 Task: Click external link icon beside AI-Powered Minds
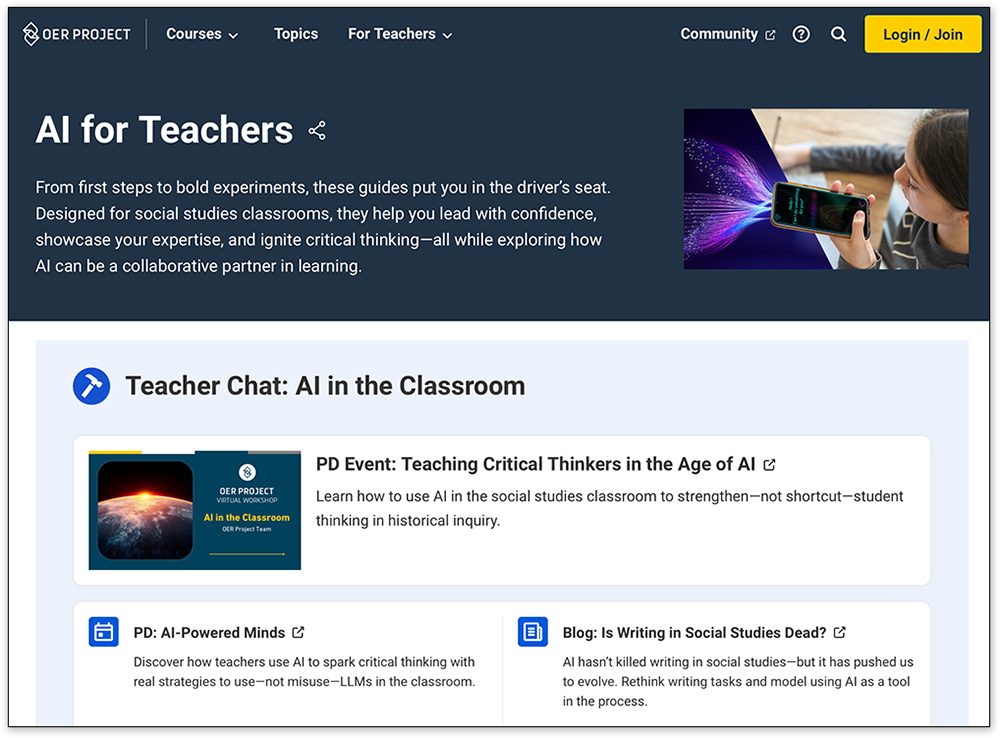[x=298, y=633]
